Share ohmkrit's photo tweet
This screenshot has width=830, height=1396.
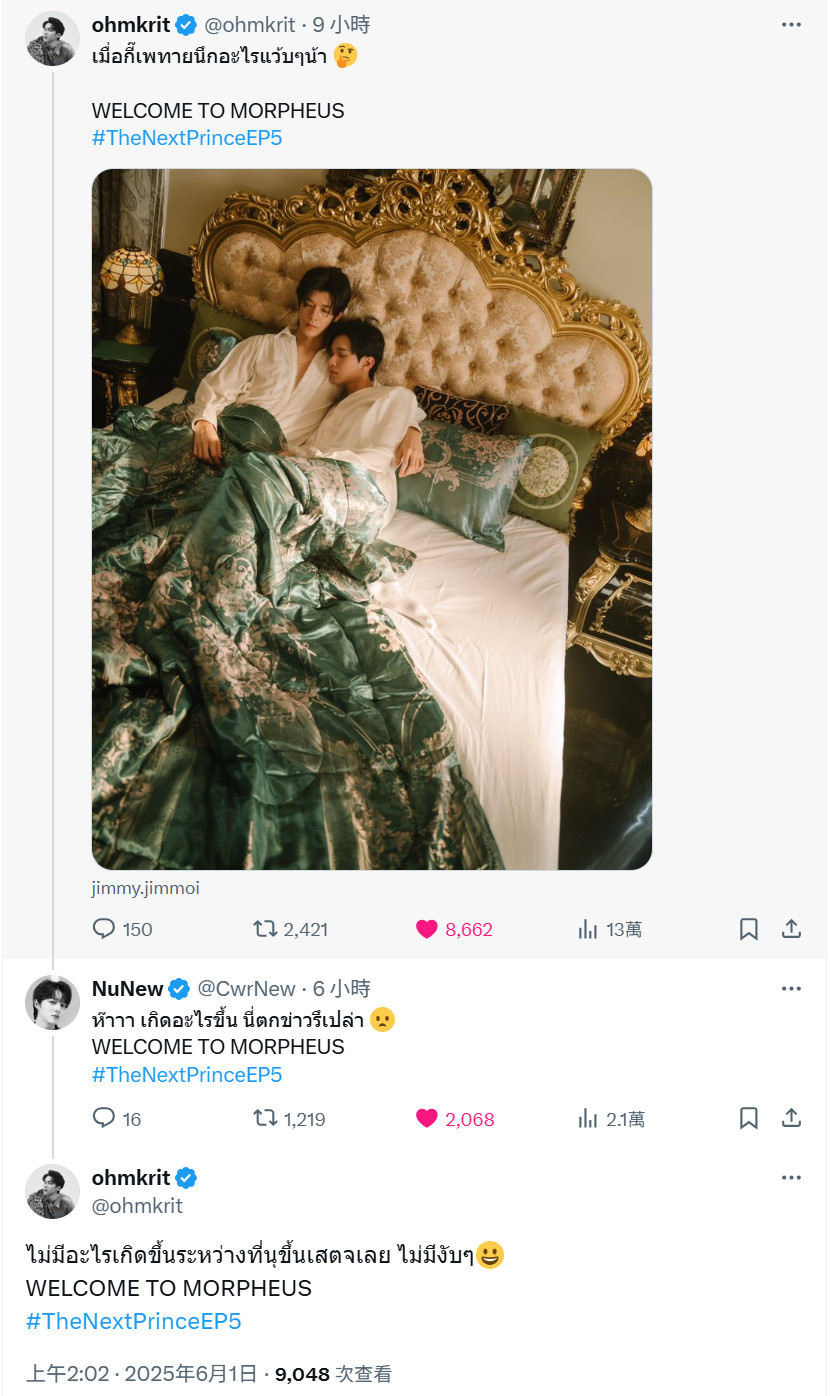point(791,929)
